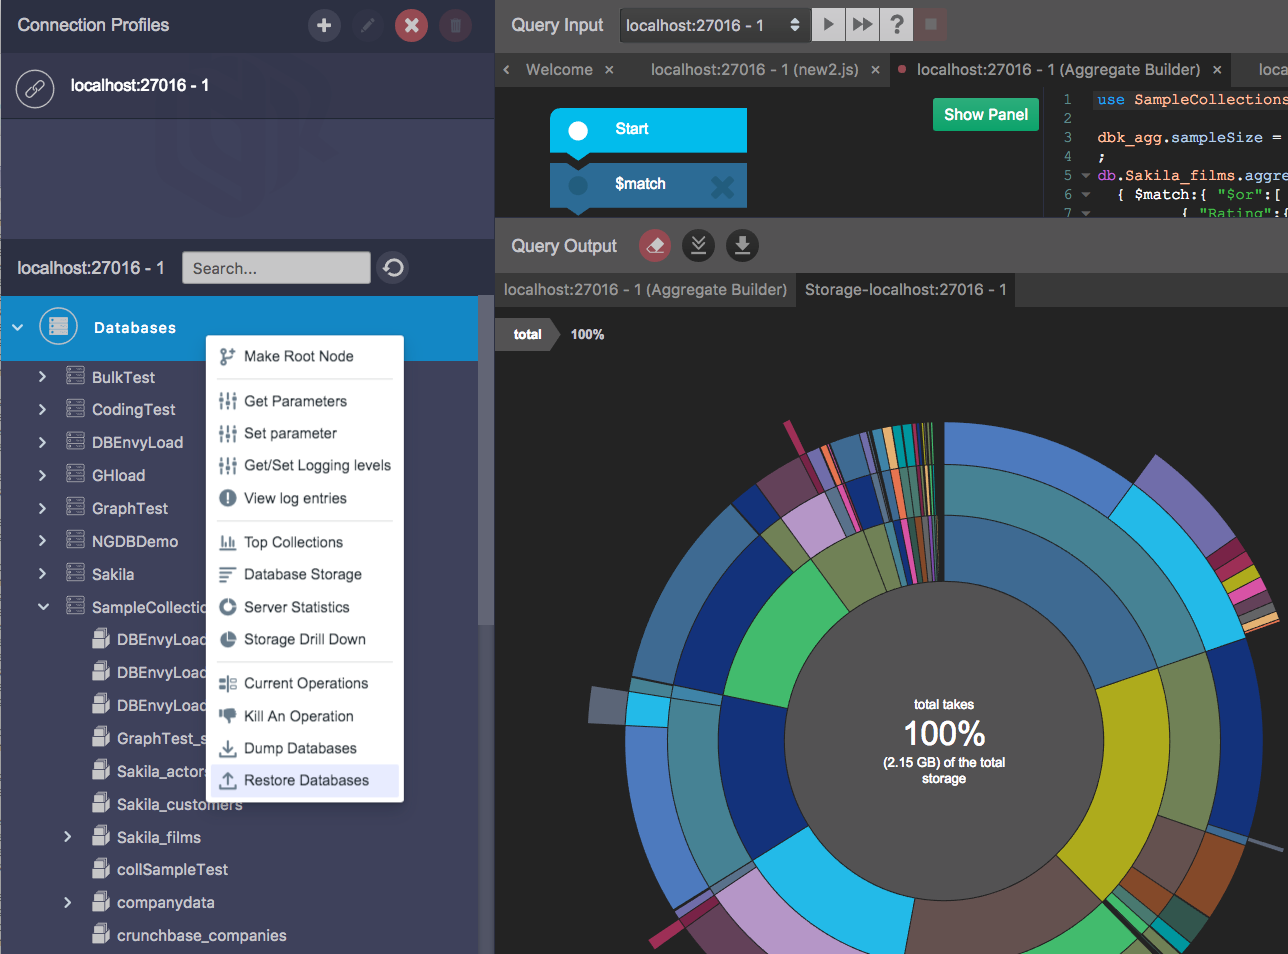The image size is (1288, 954).
Task: Click the execute all fast-forward button
Action: (862, 25)
